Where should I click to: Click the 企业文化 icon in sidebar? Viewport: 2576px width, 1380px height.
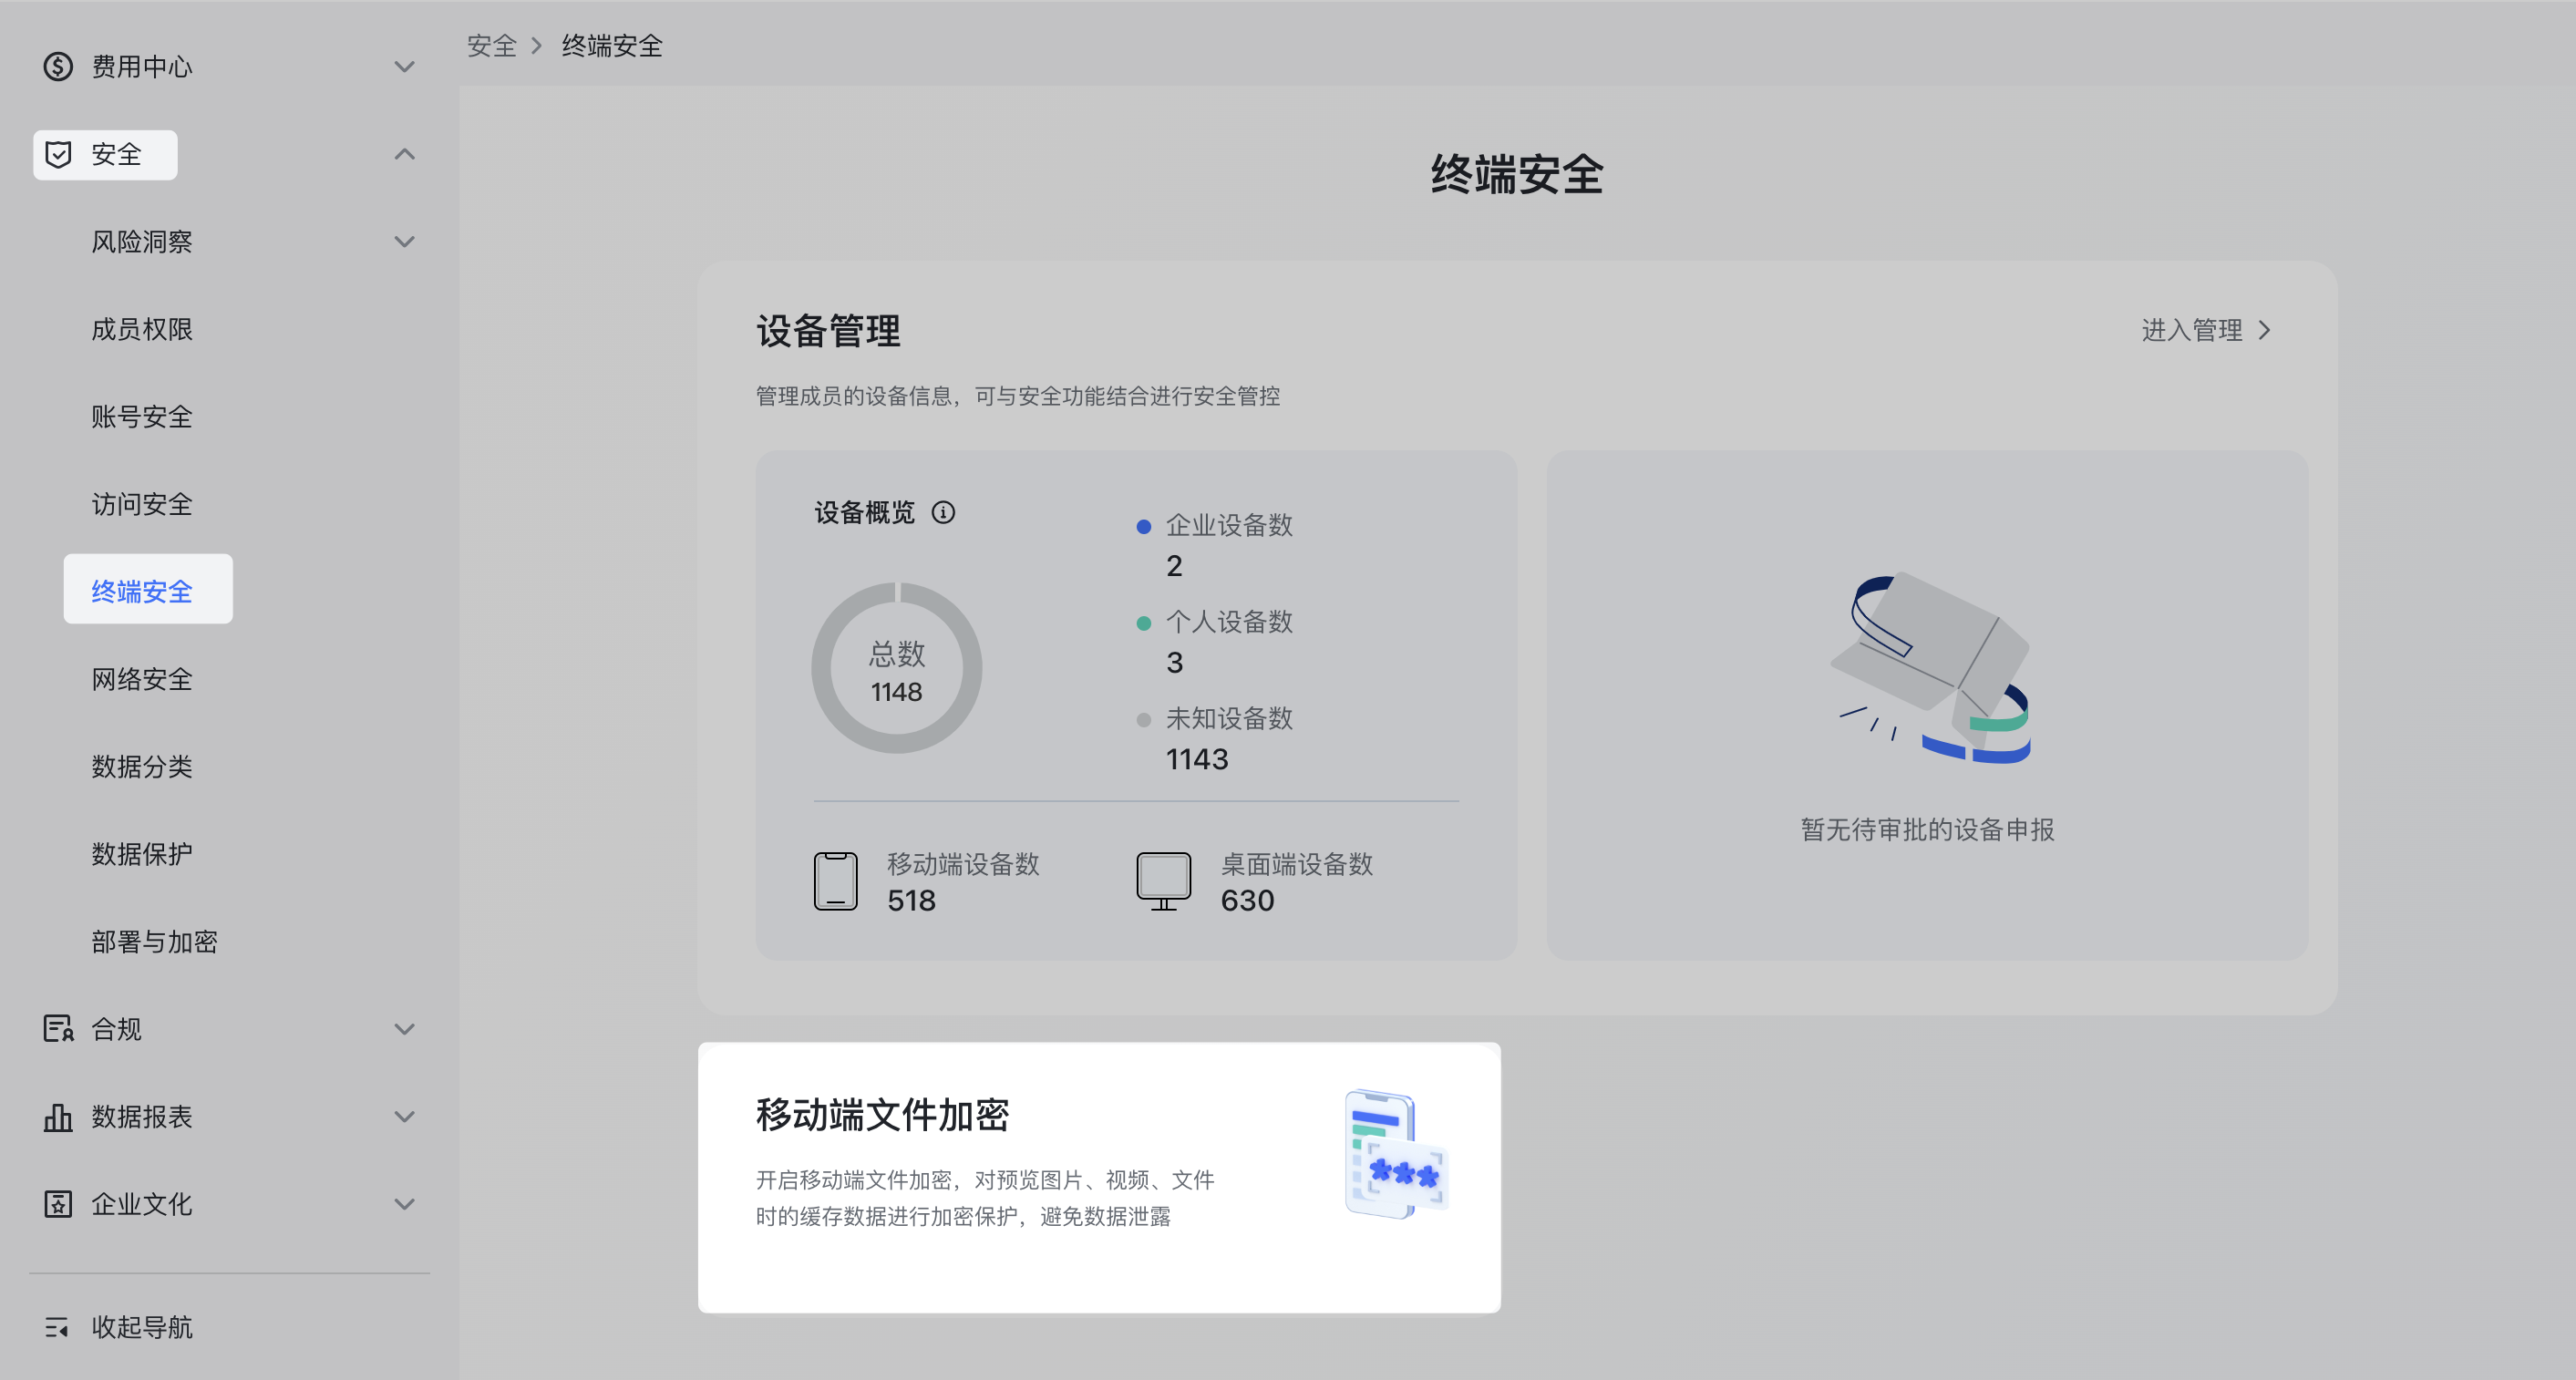coord(58,1204)
